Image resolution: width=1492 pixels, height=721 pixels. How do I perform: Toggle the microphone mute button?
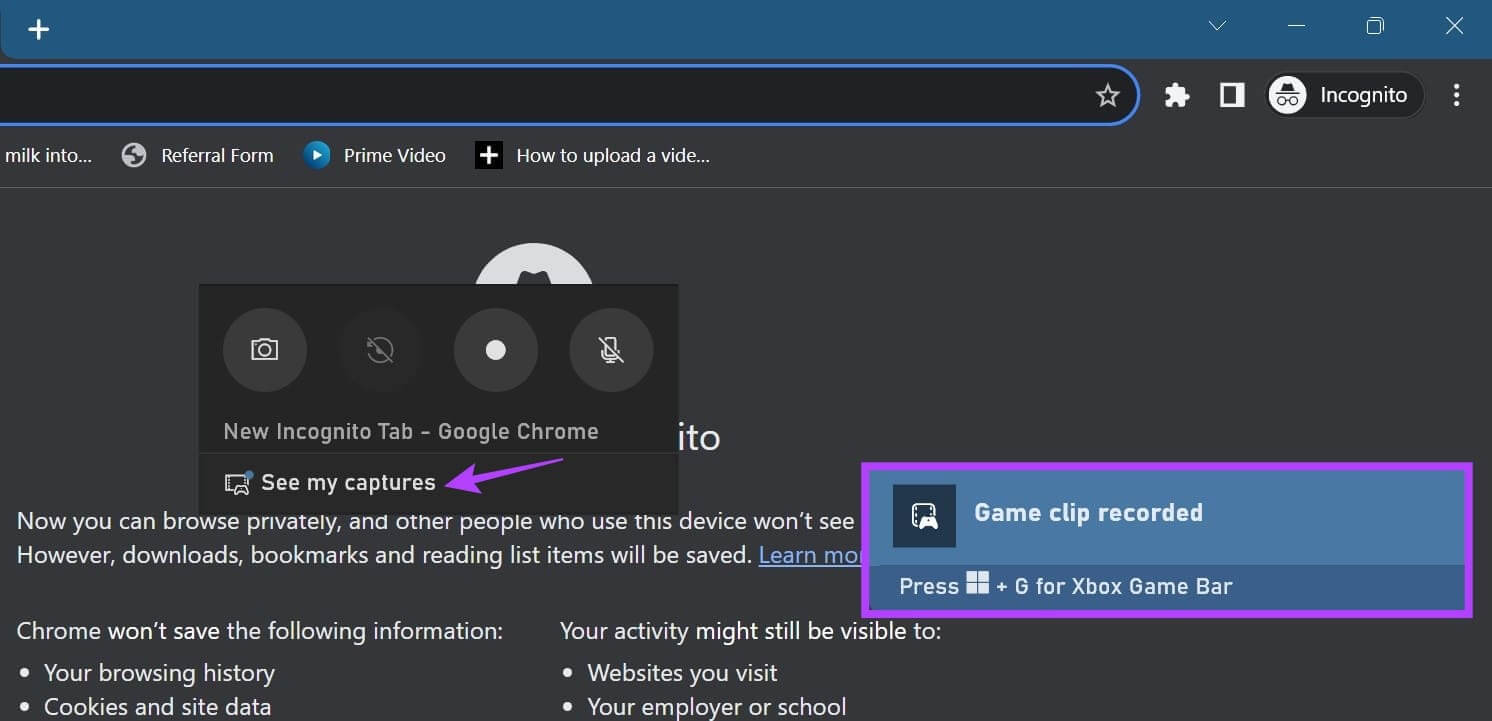coord(611,350)
